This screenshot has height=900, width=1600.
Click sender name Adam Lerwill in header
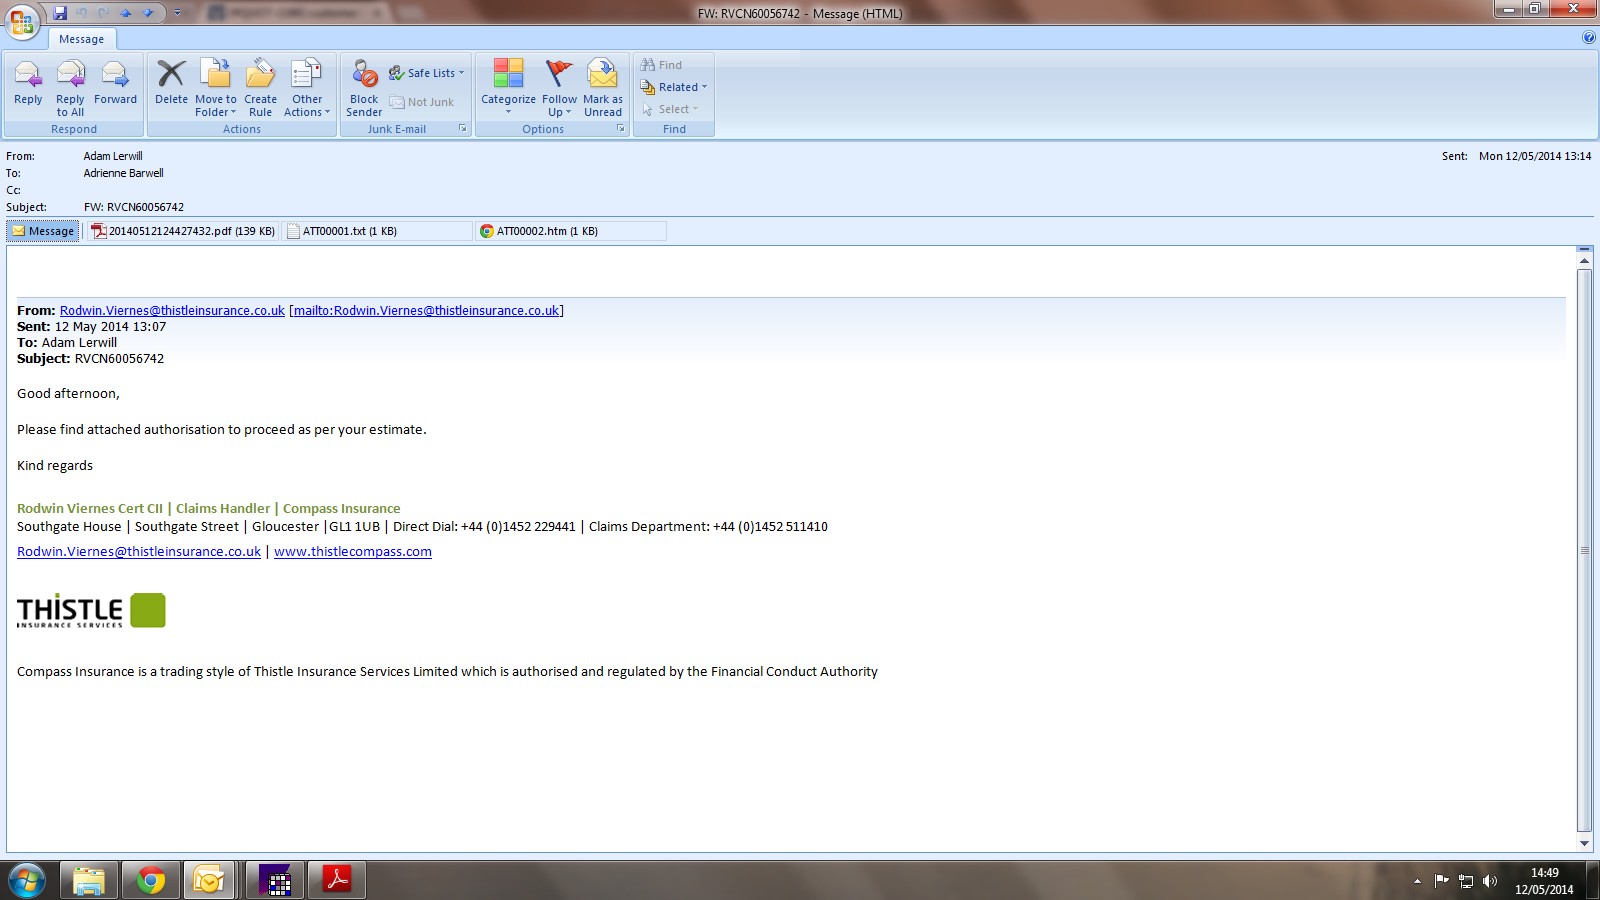coord(113,156)
